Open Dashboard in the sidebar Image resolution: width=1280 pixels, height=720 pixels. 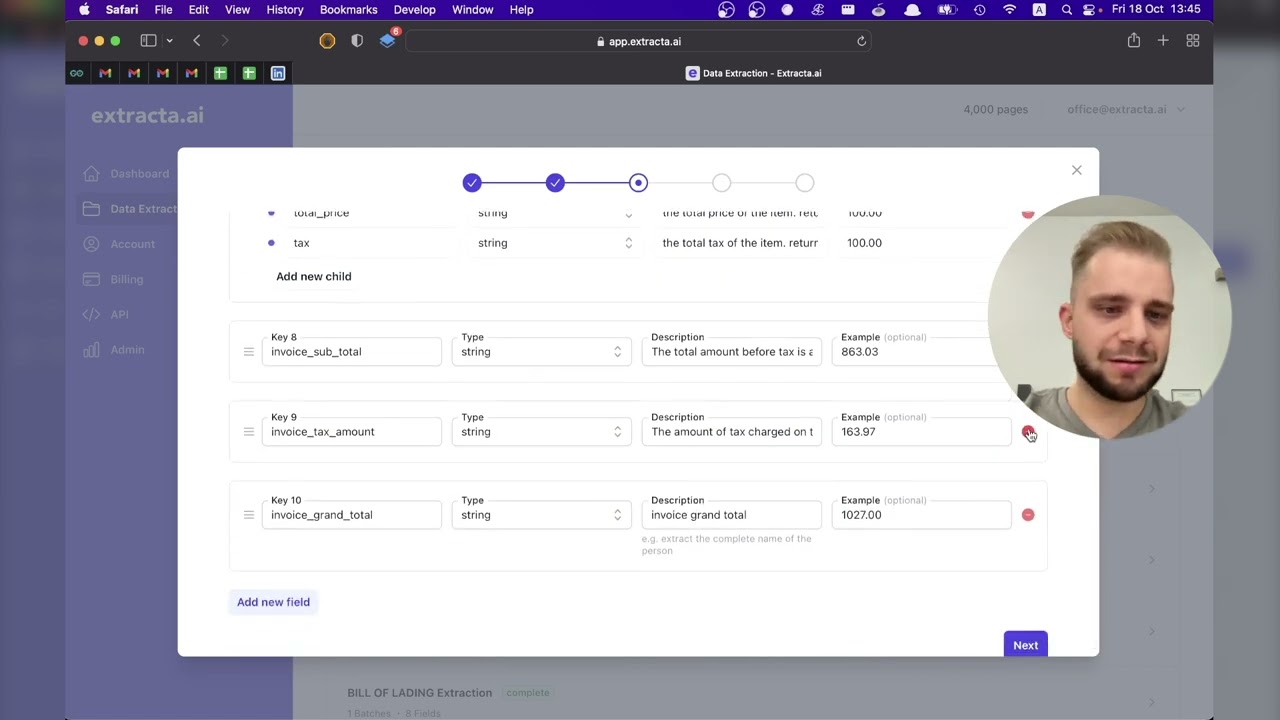point(127,174)
